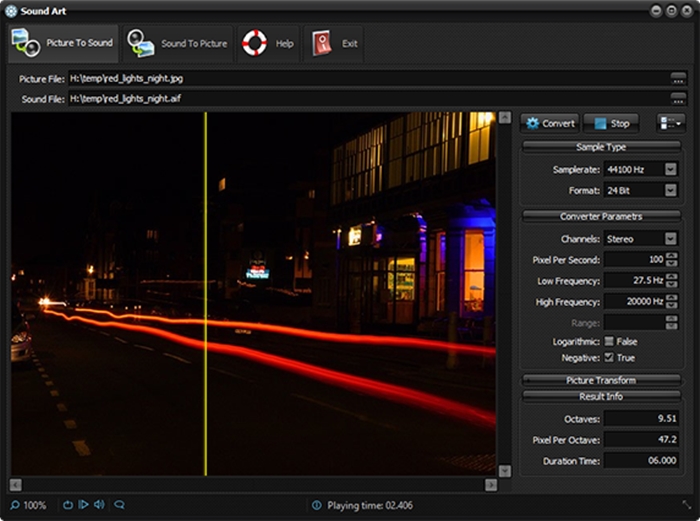Screen dimensions: 700x521
Task: Play the sound with the play icon
Action: pyautogui.click(x=83, y=505)
